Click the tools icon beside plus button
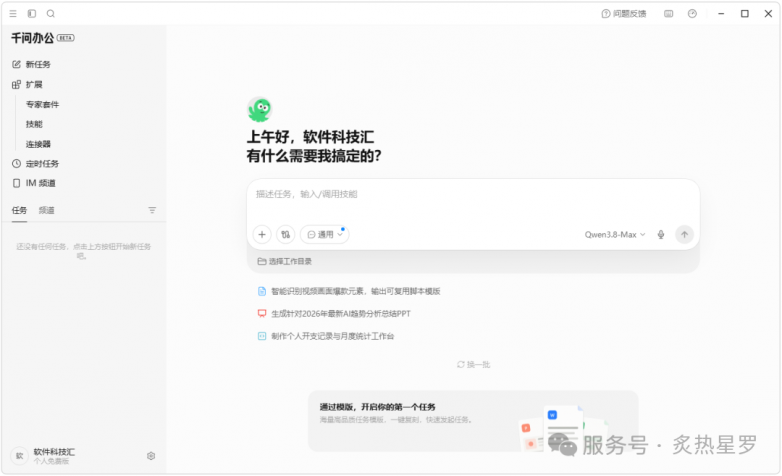Screen dimensions: 782x476 (286, 235)
